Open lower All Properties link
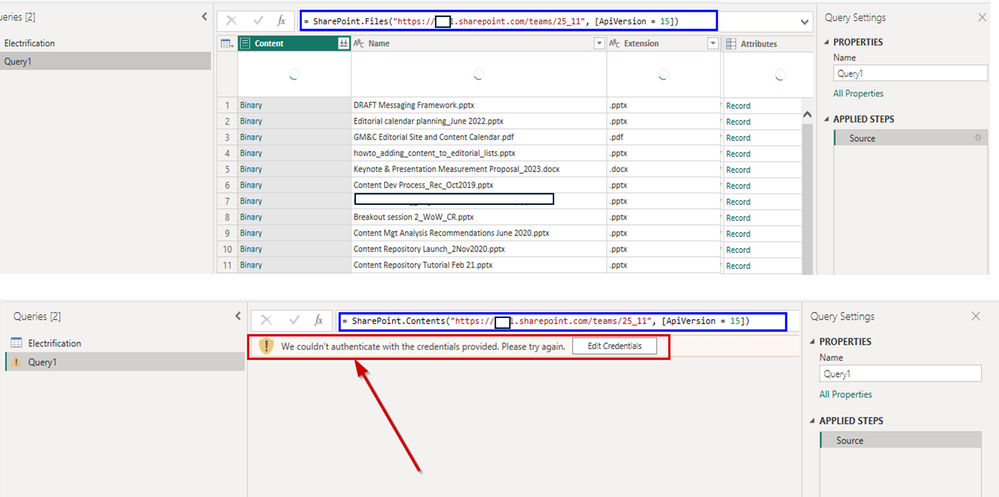999x497 pixels. pos(845,394)
